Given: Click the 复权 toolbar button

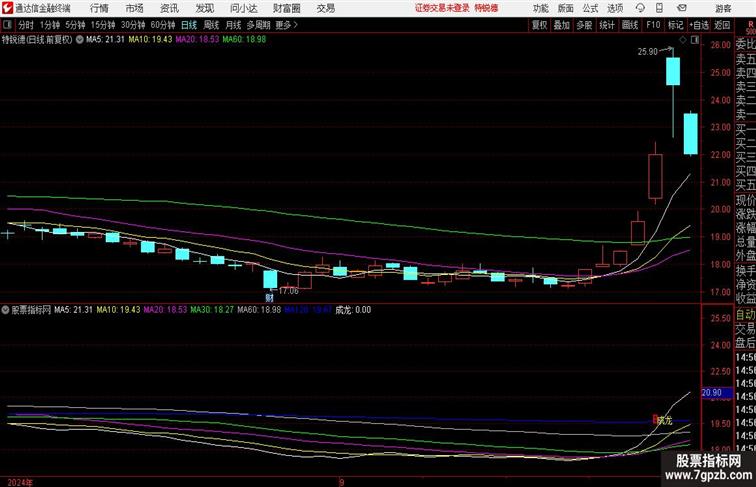Looking at the screenshot, I should pyautogui.click(x=539, y=25).
